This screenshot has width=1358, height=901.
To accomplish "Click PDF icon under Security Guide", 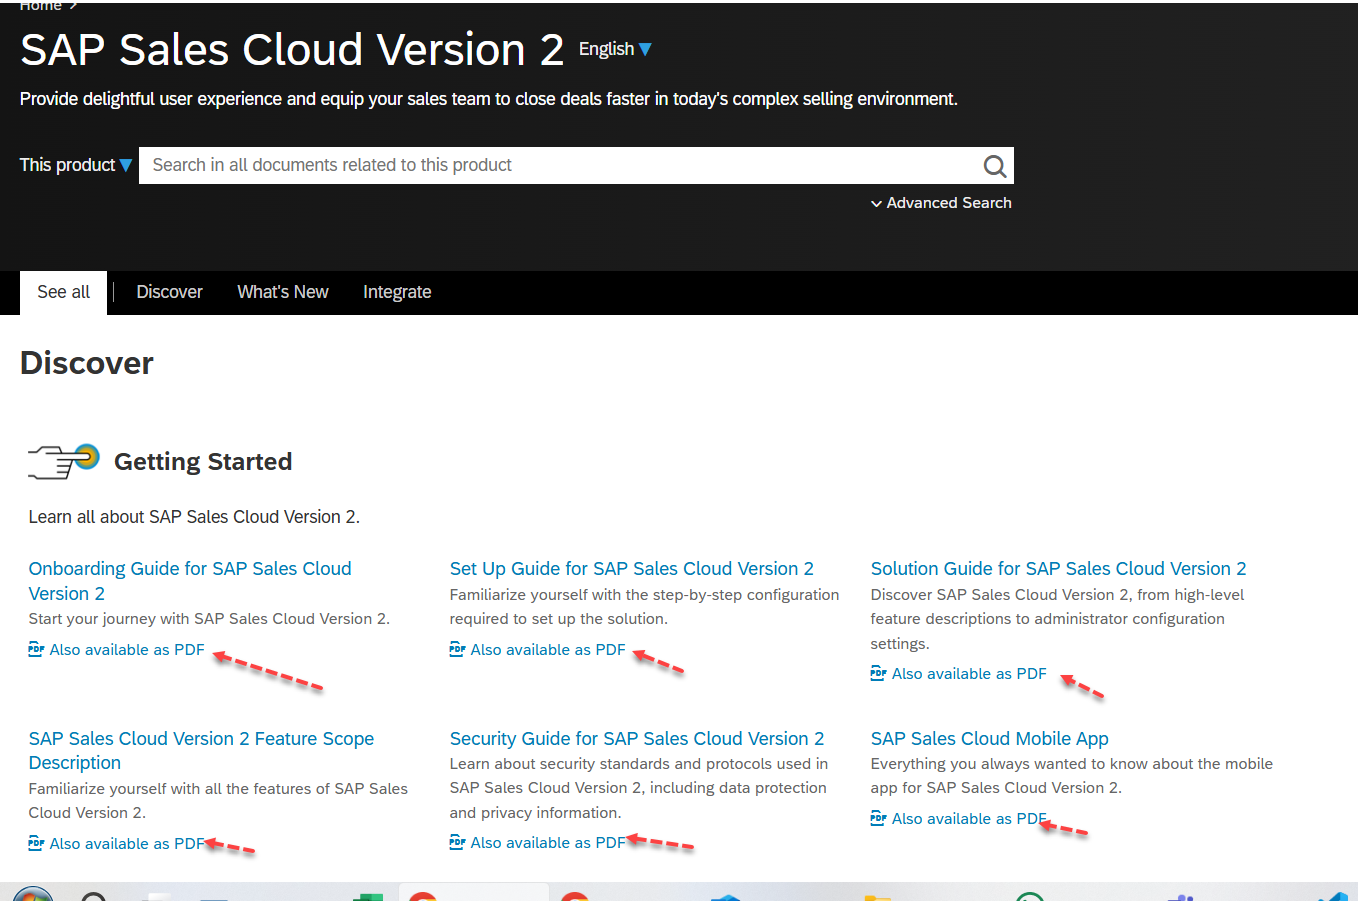I will tap(457, 843).
